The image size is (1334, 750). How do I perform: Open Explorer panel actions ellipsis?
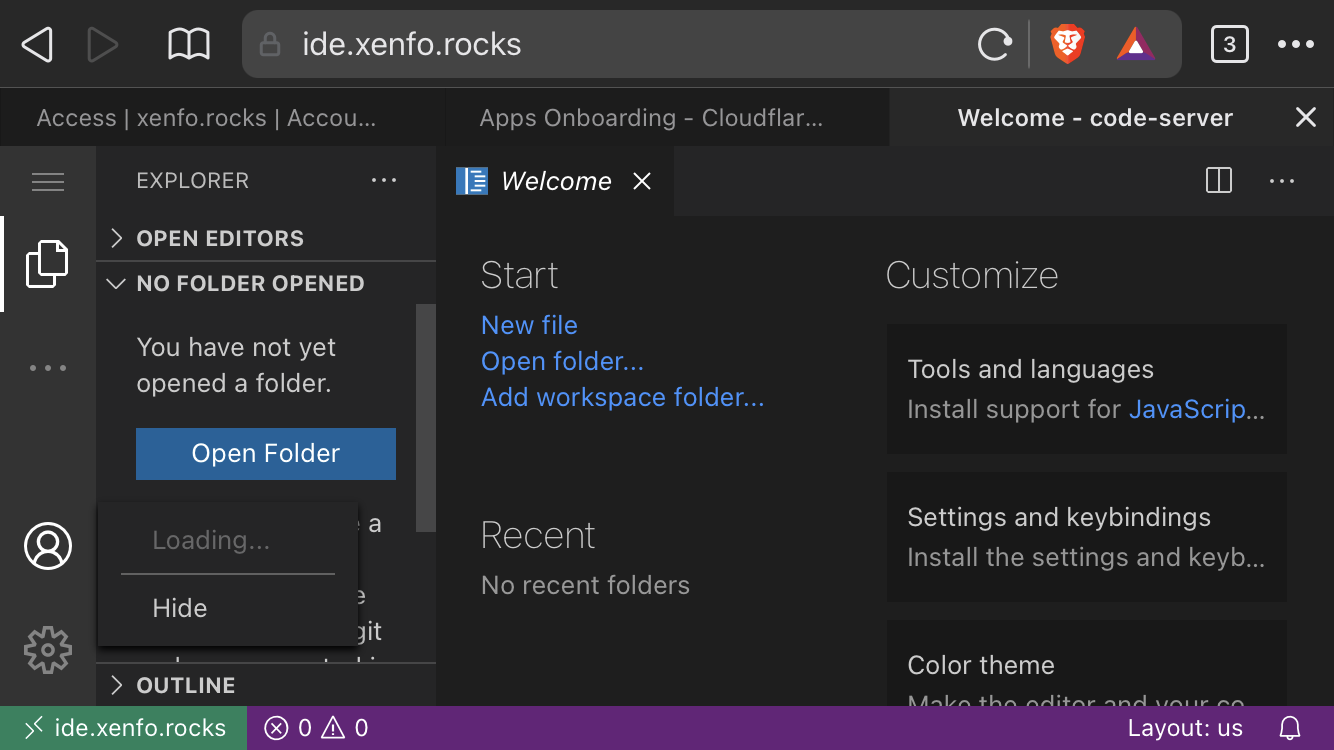point(384,180)
